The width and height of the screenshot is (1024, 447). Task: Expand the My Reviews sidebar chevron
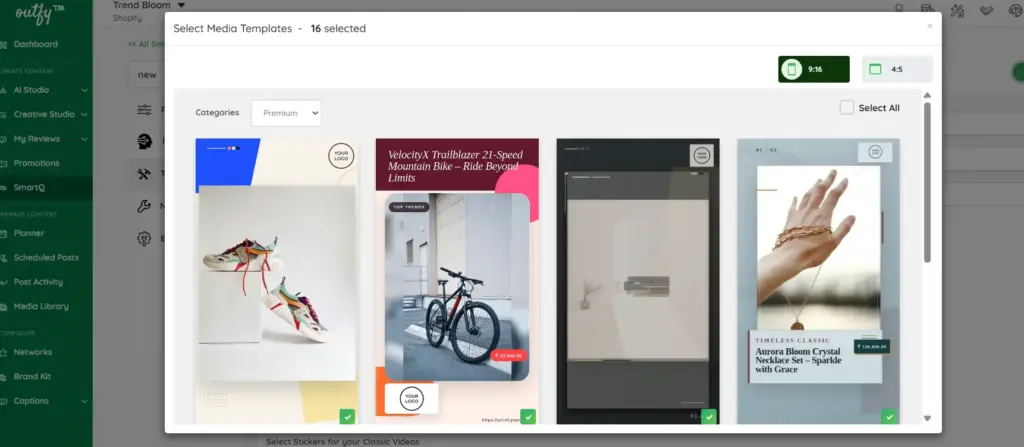(84, 139)
